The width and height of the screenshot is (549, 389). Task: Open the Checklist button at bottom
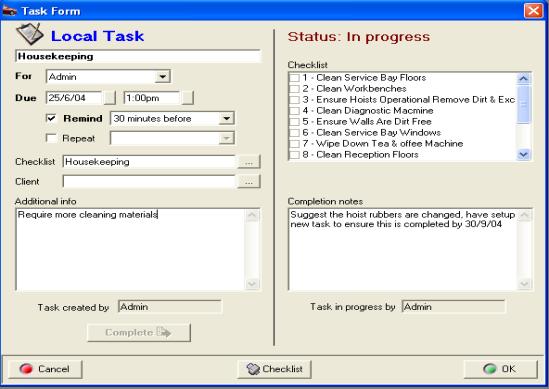pyautogui.click(x=274, y=369)
